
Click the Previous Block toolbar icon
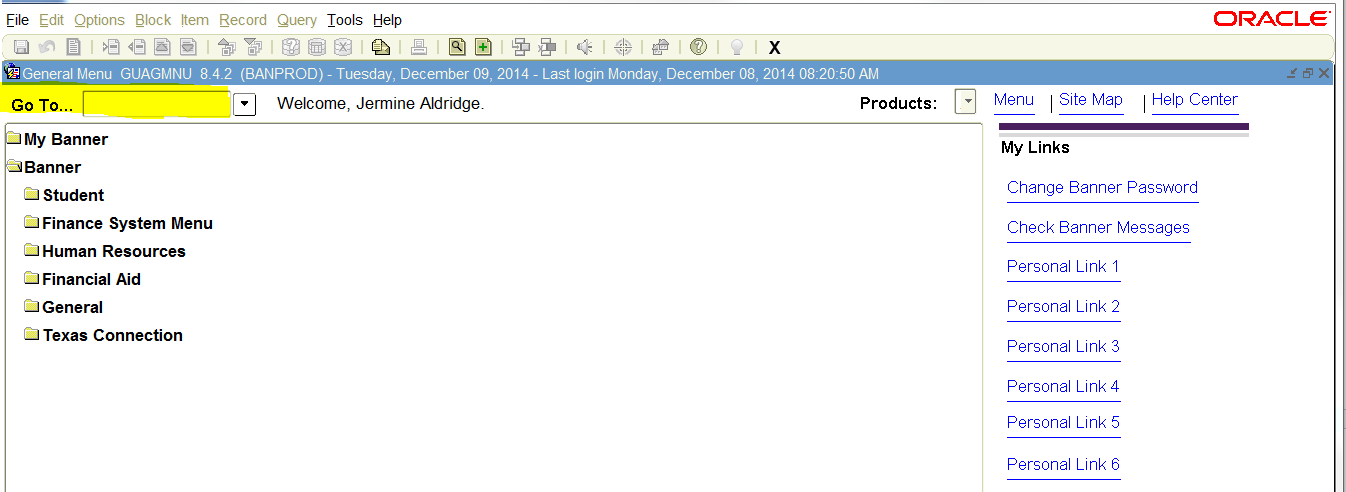coord(226,47)
